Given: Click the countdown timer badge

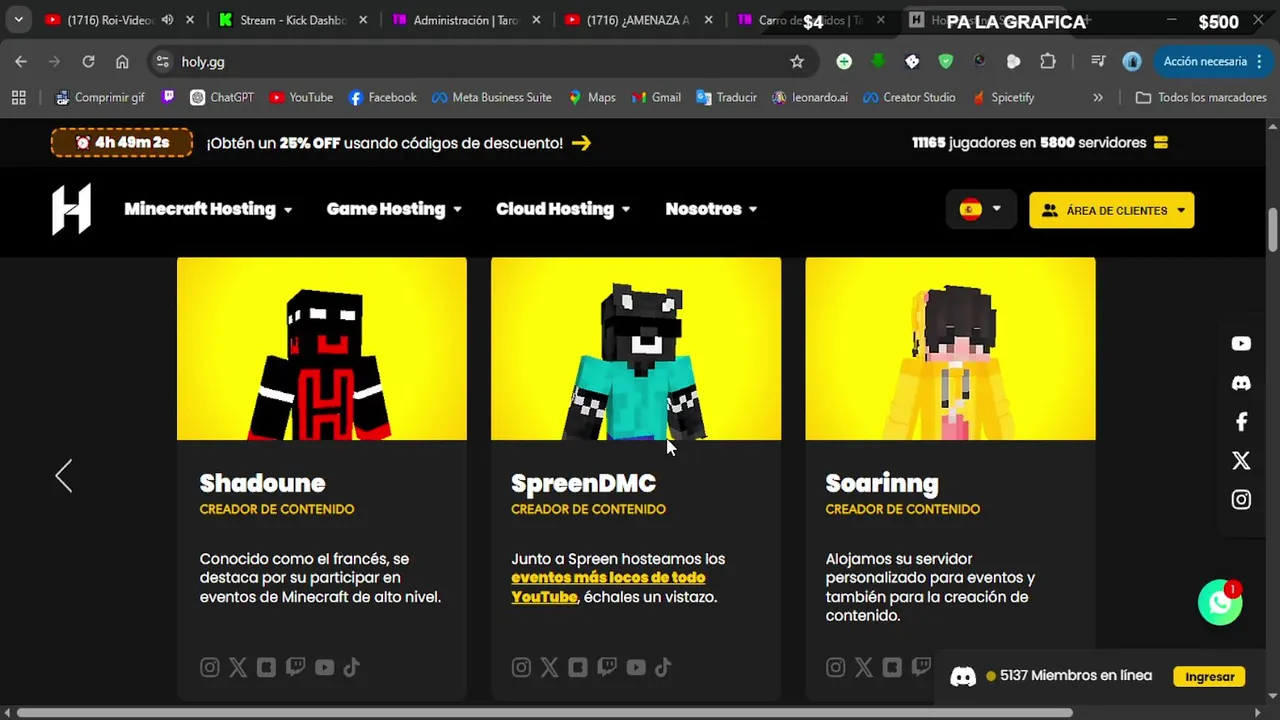Looking at the screenshot, I should click(122, 143).
